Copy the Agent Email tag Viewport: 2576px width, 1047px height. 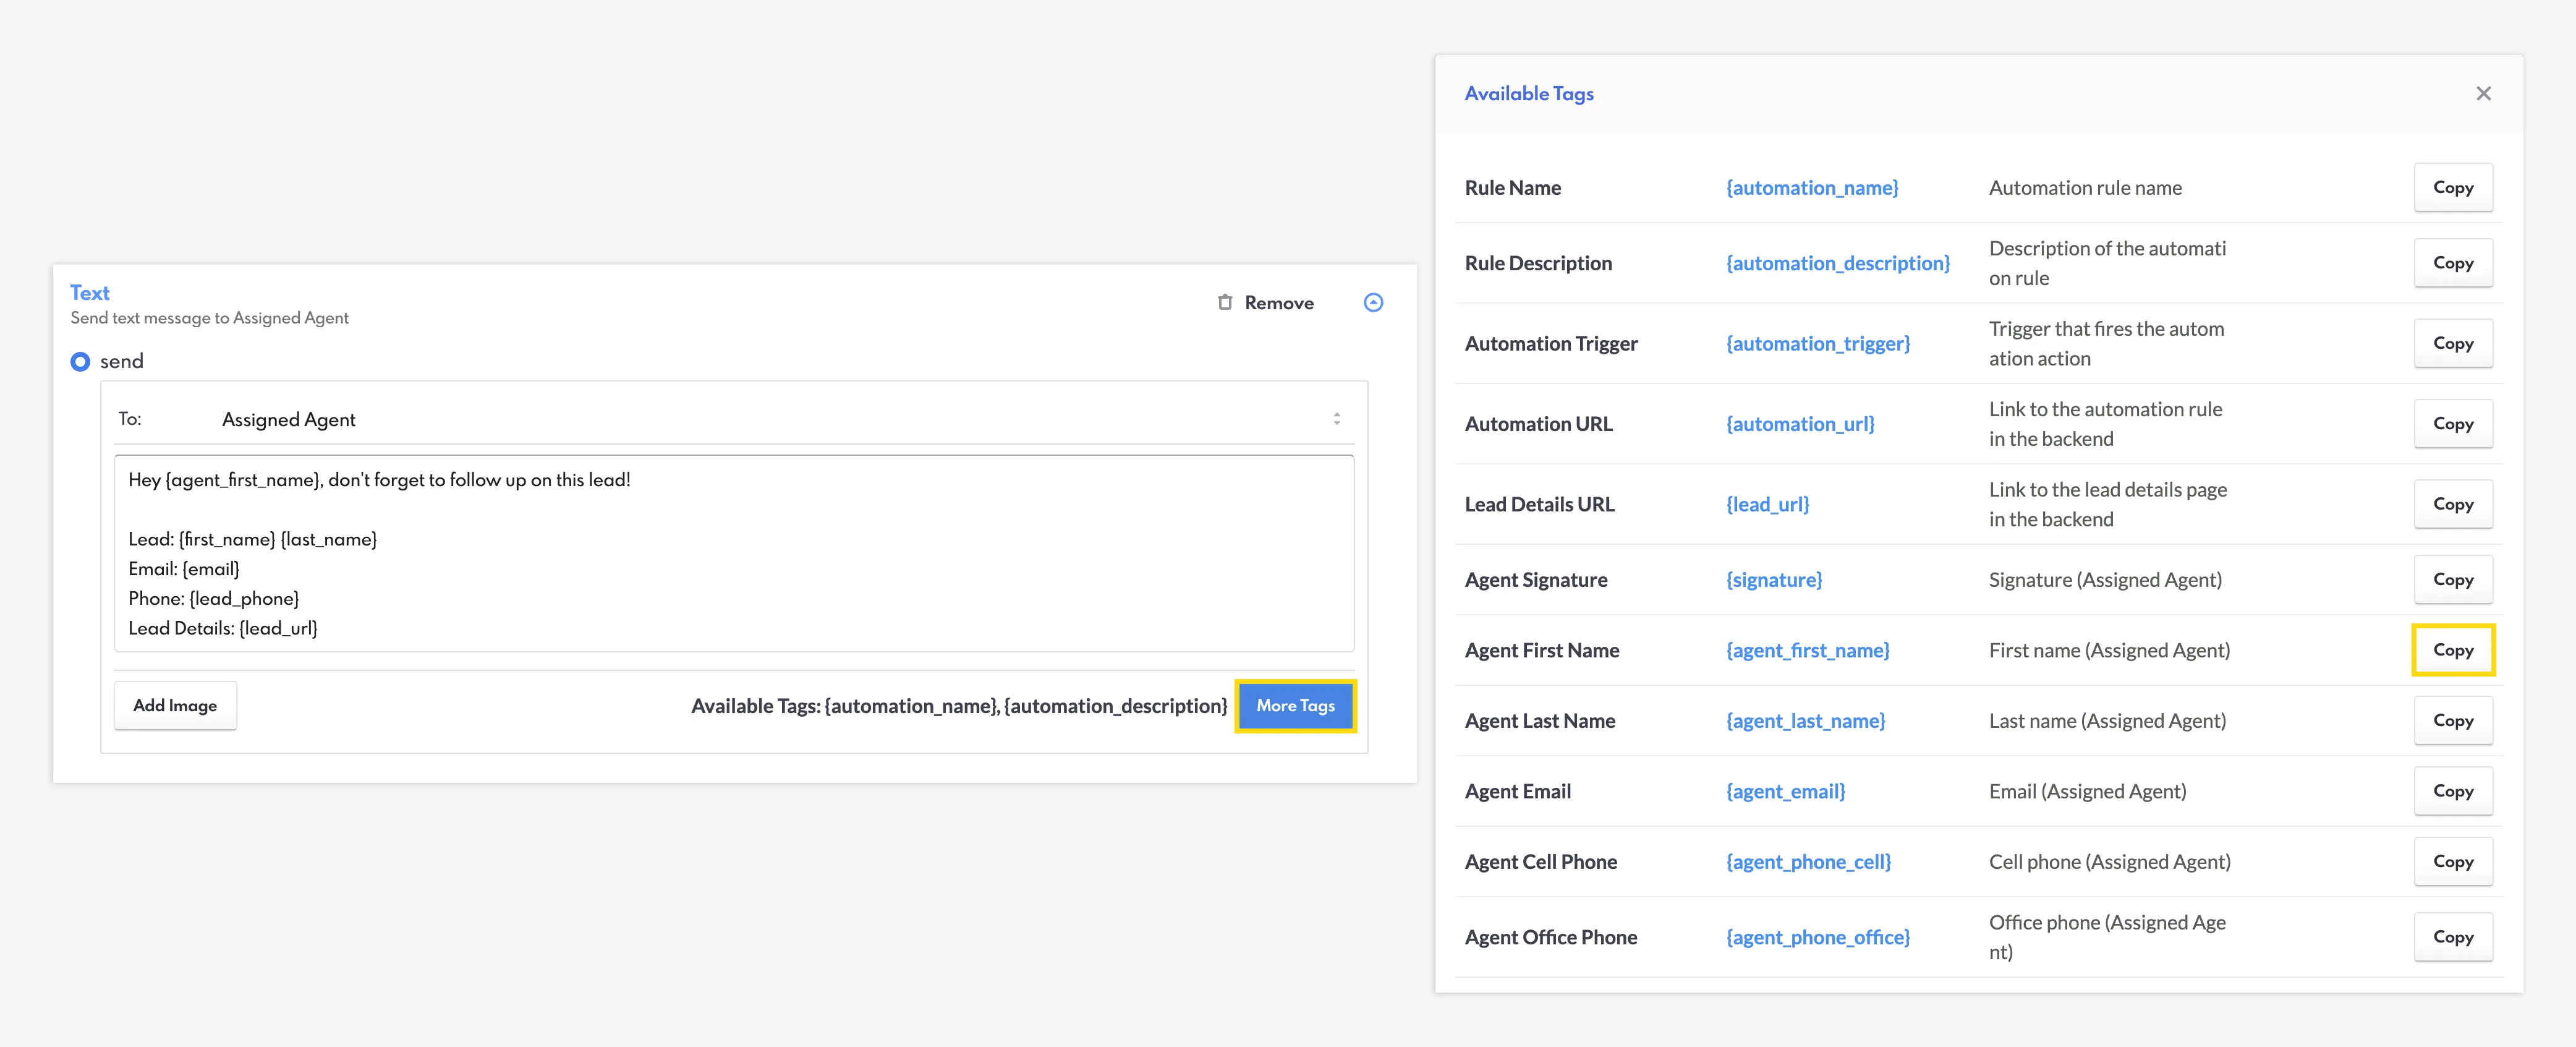2453,791
